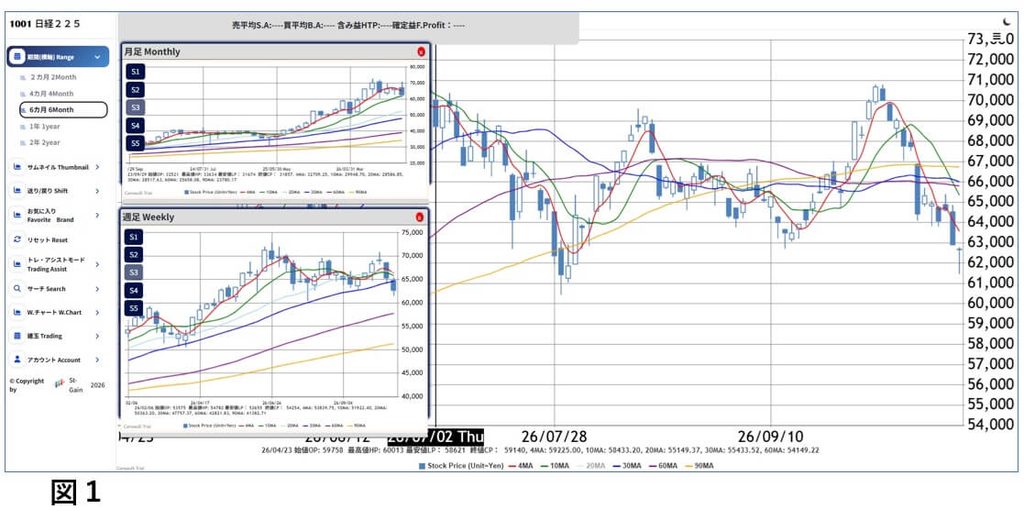The image size is (1024, 511).
Task: Click the Thumbnail chart icon
Action: 18,167
